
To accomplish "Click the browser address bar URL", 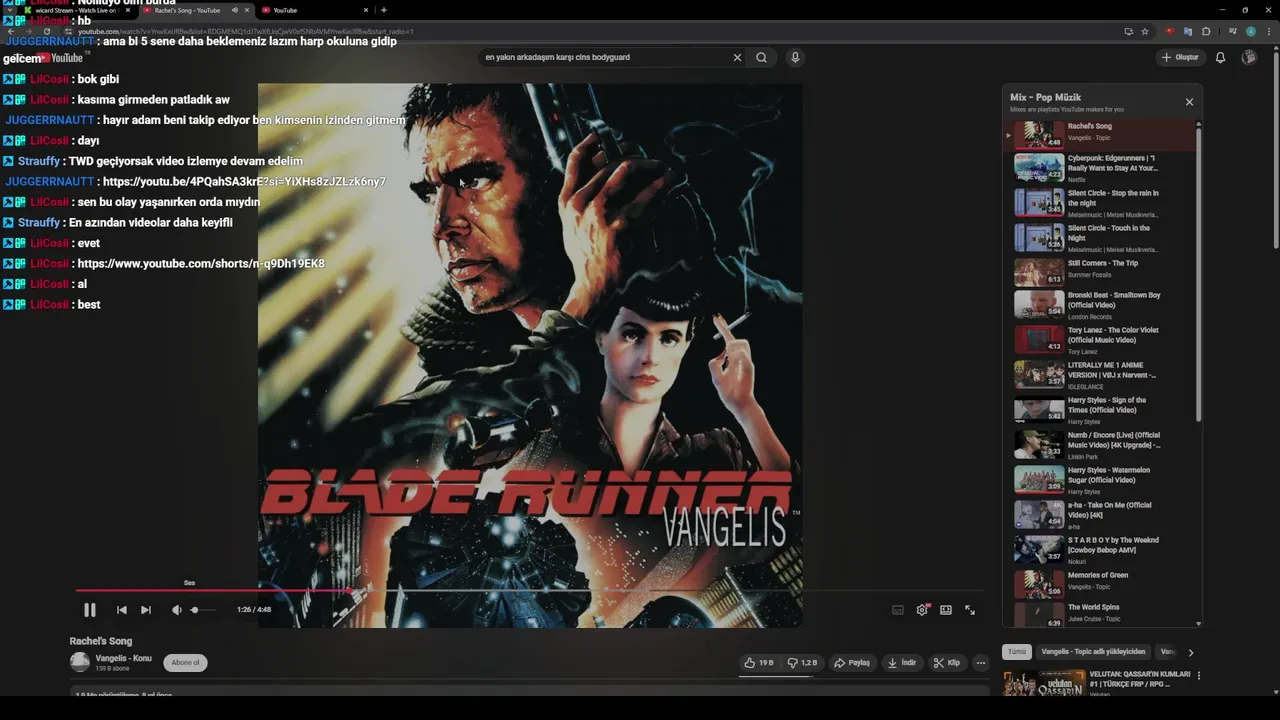I will pyautogui.click(x=245, y=31).
